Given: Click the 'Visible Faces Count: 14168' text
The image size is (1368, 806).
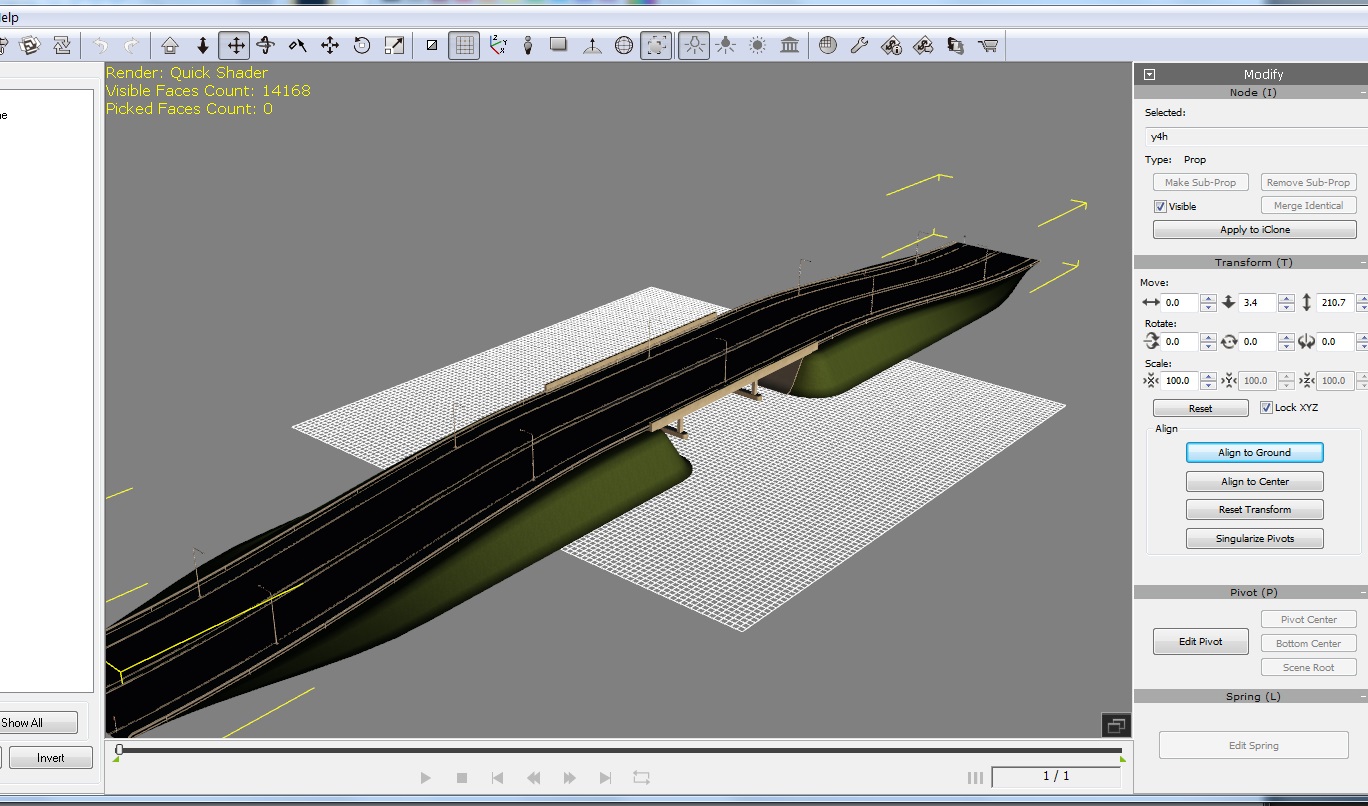Looking at the screenshot, I should click(208, 91).
